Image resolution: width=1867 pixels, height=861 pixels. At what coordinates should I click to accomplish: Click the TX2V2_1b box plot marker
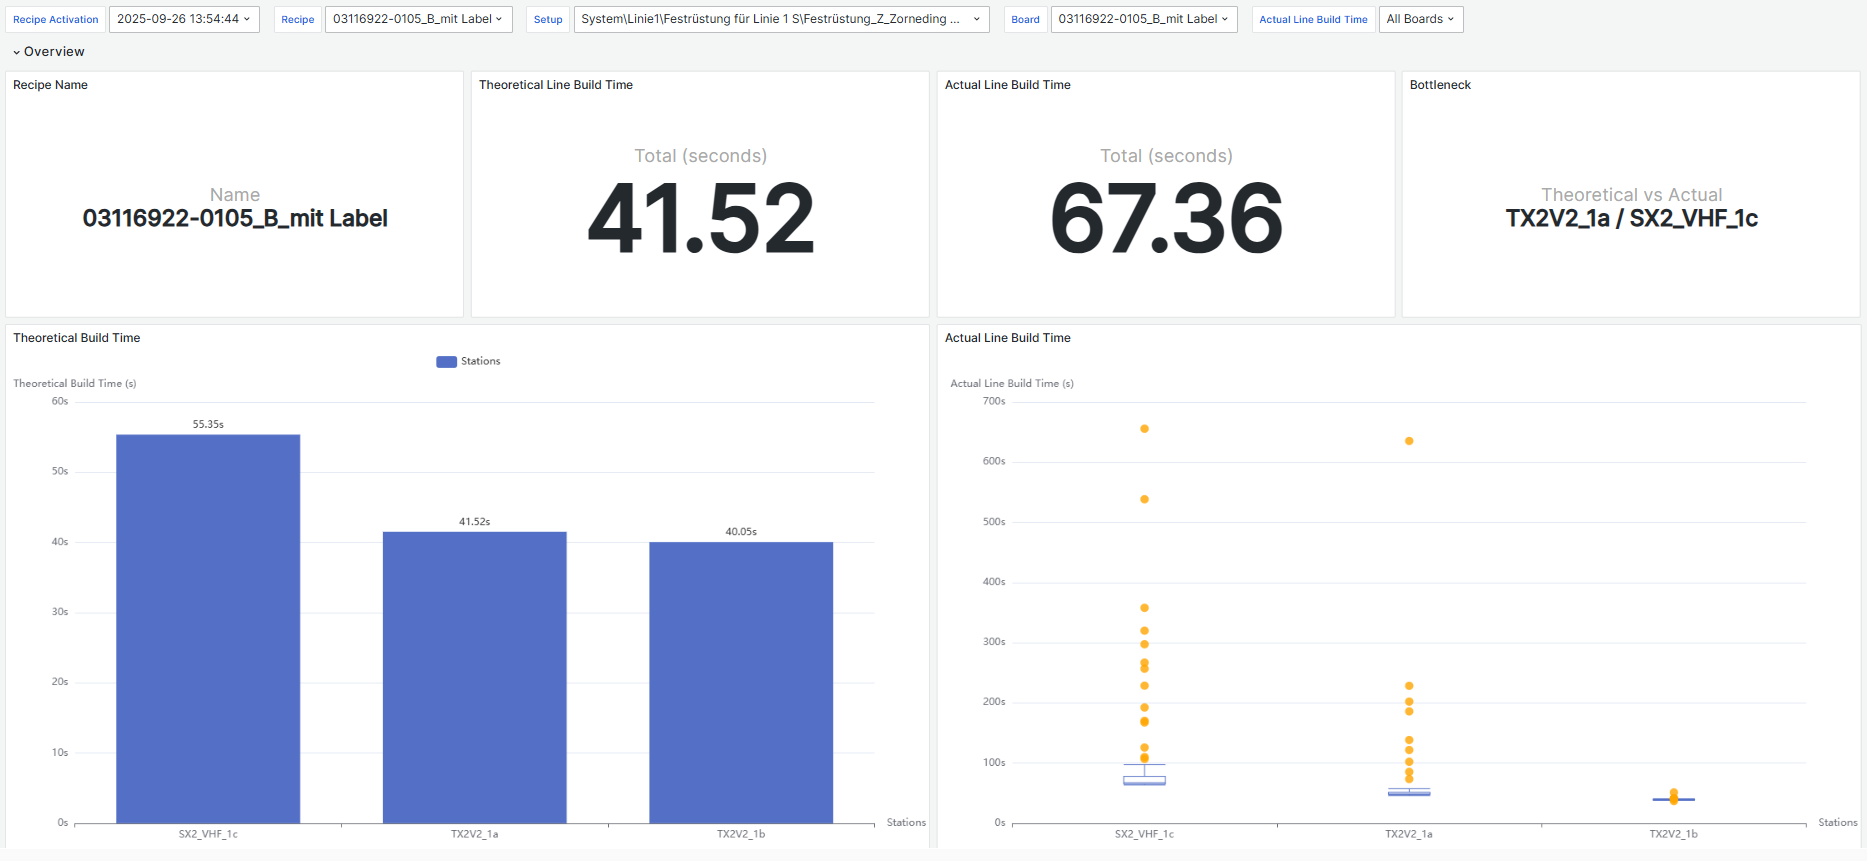[1673, 799]
